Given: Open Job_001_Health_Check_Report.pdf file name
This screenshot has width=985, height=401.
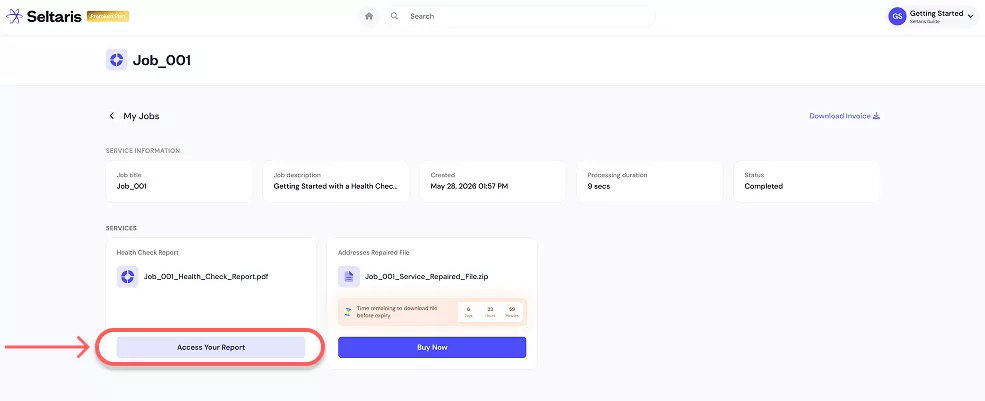Looking at the screenshot, I should 206,277.
